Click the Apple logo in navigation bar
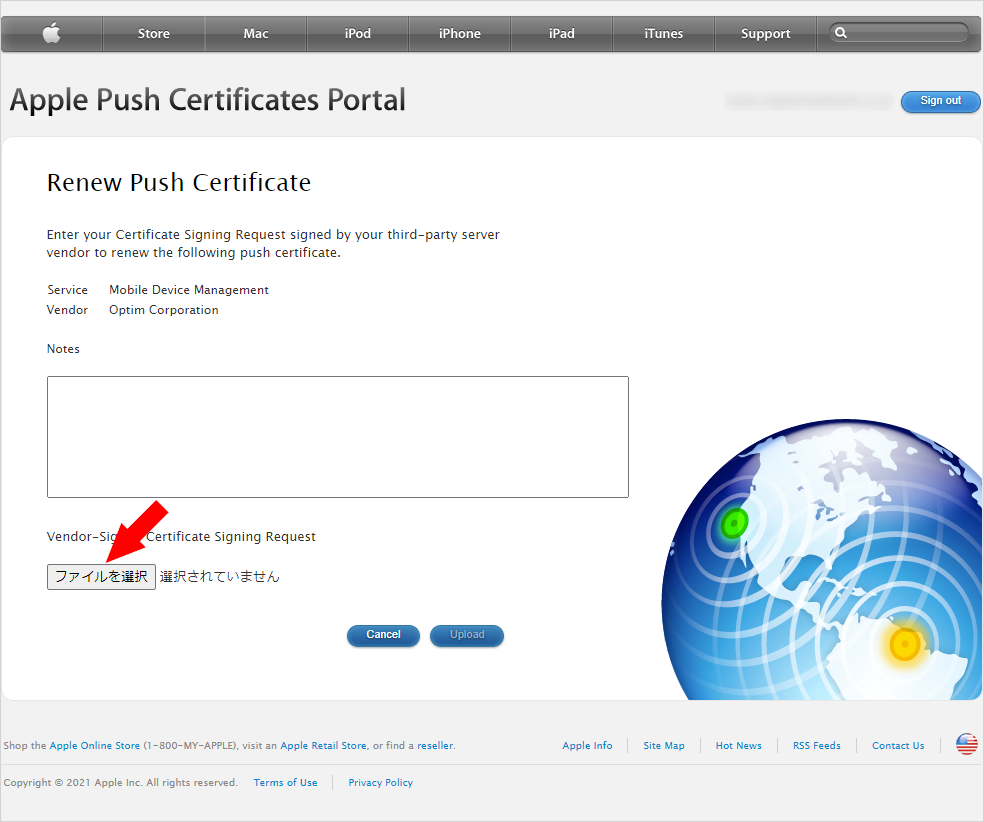Viewport: 984px width, 822px height. (x=51, y=33)
